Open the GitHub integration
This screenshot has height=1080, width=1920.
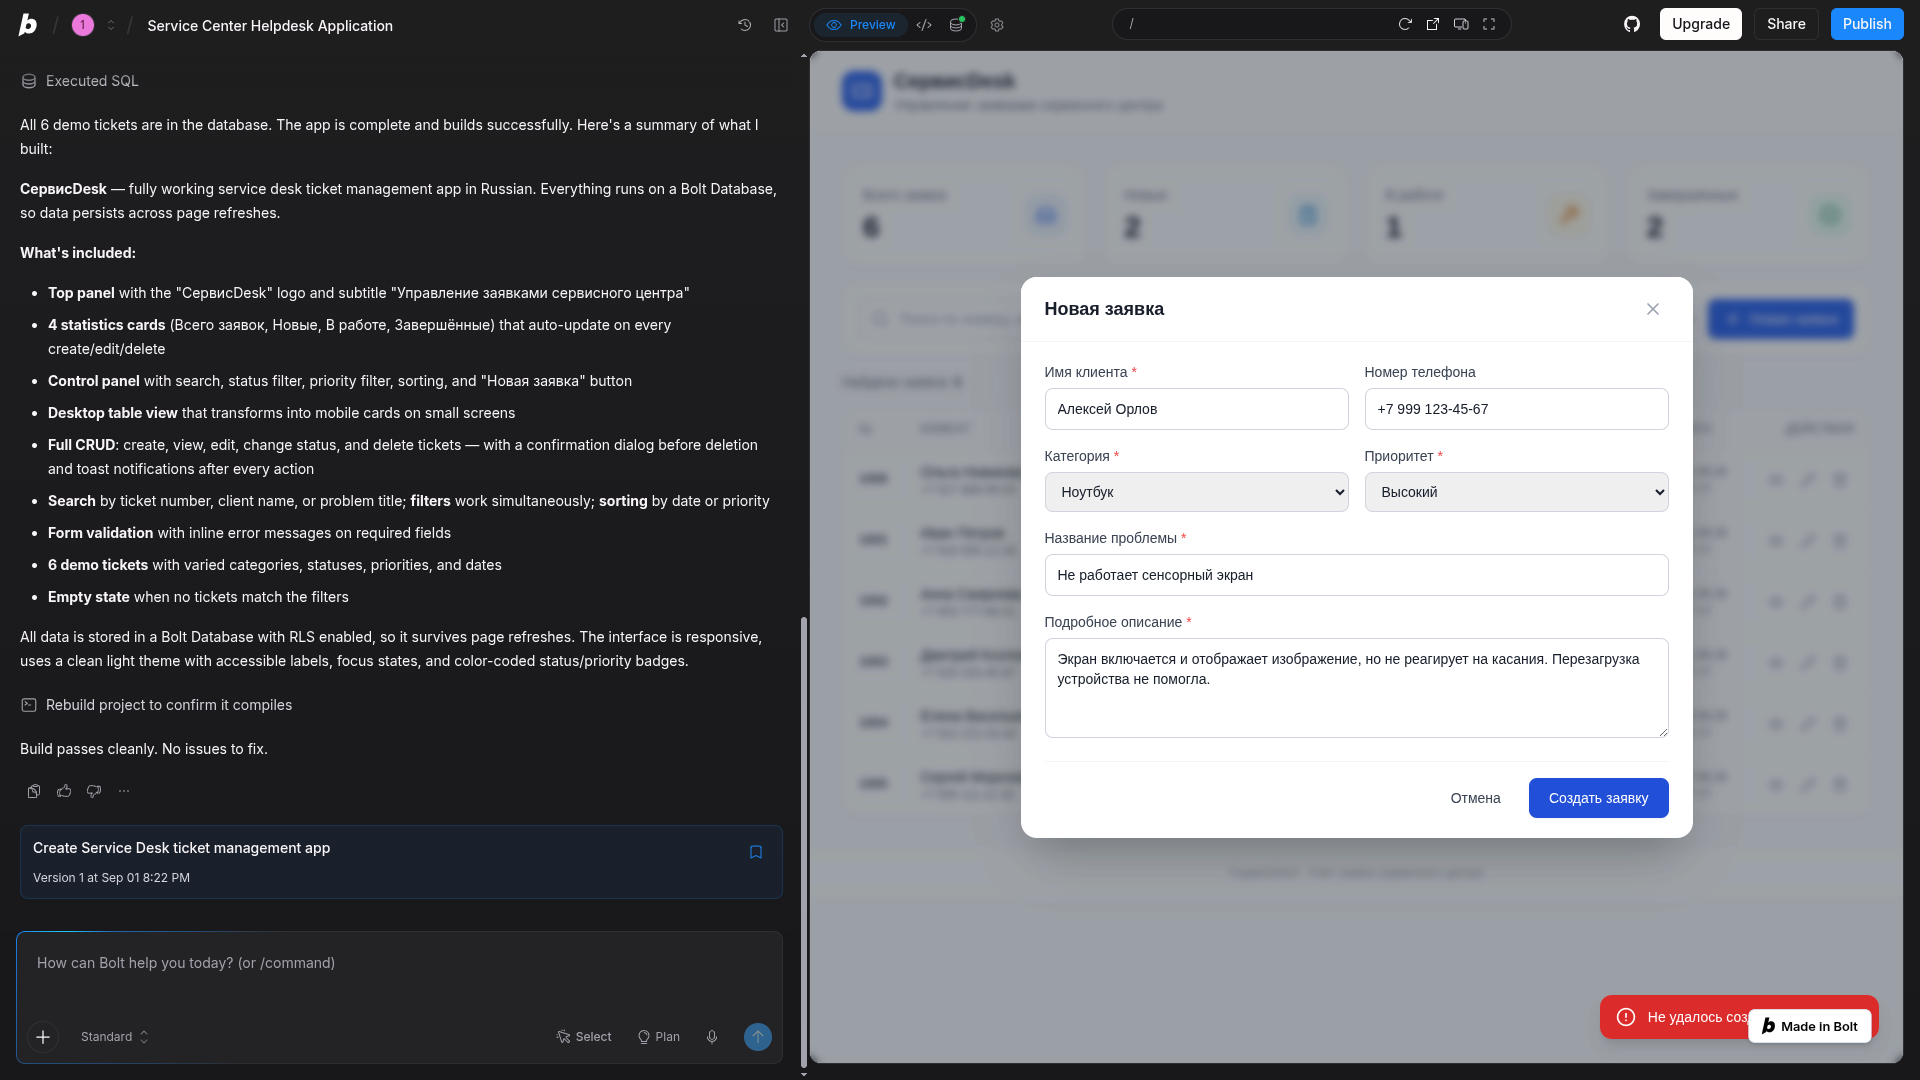point(1632,24)
